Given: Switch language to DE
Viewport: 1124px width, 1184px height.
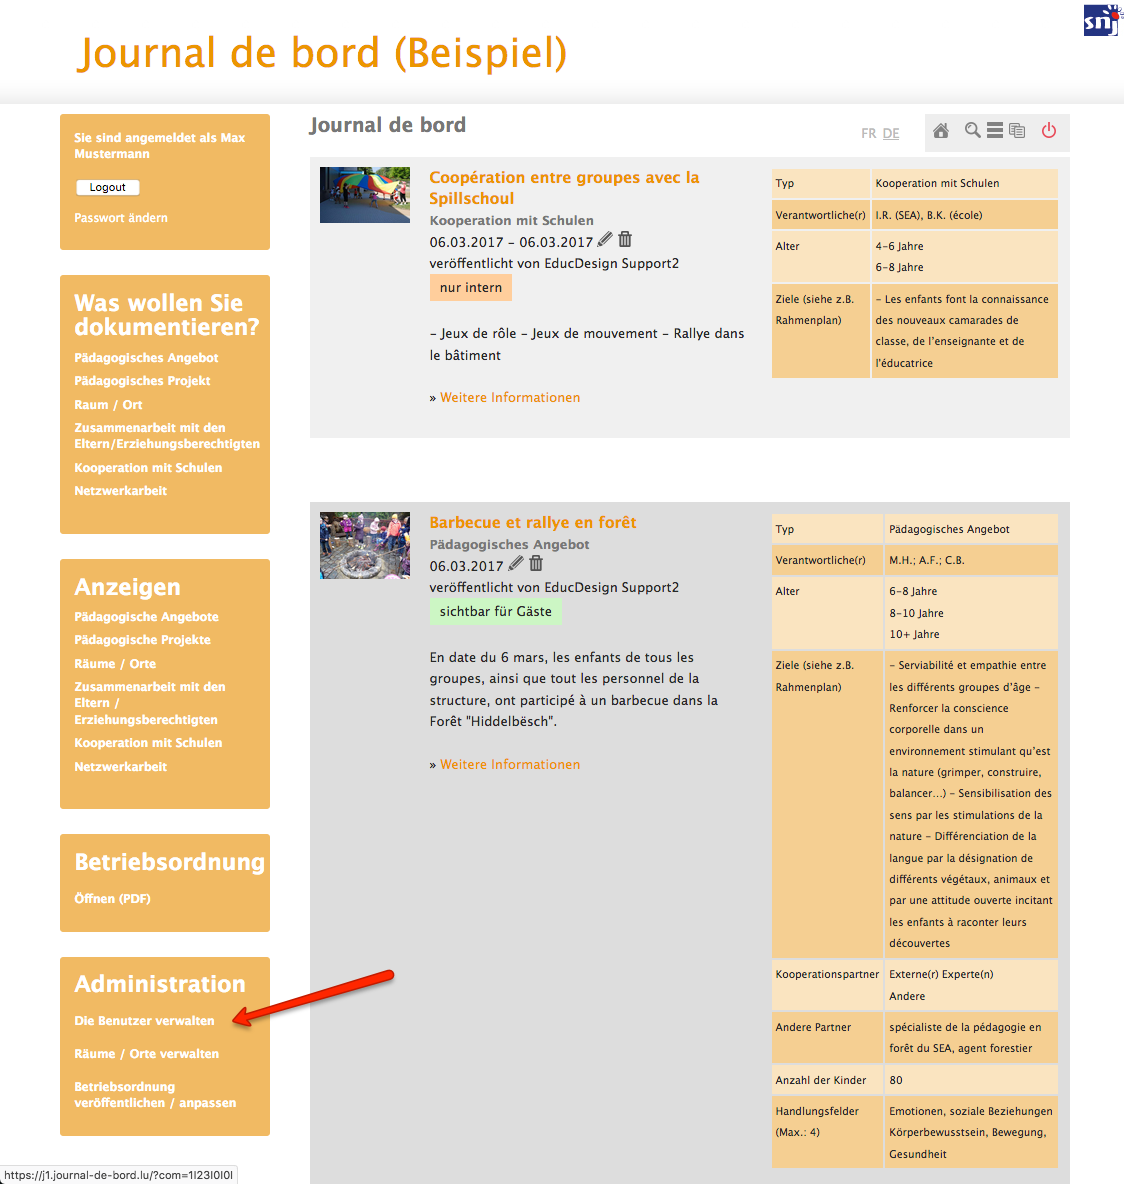Looking at the screenshot, I should click(891, 132).
